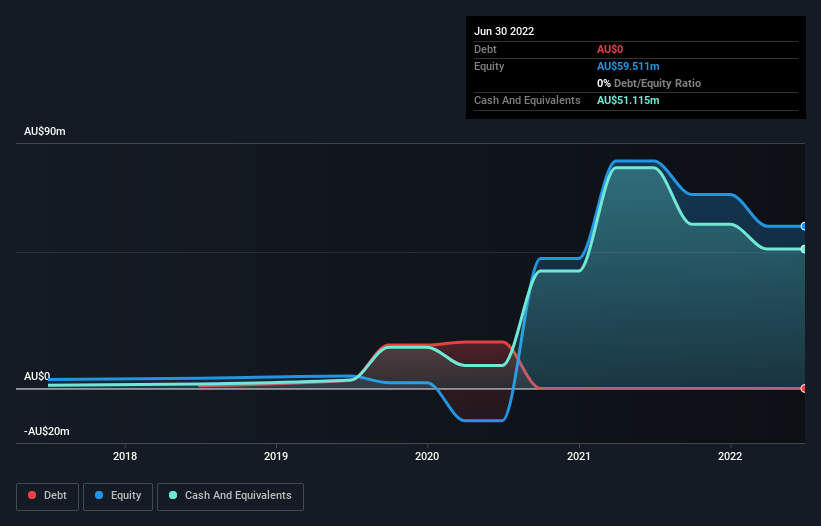This screenshot has width=821, height=526.
Task: Click the teal Cash And Equivalents legend dot
Action: (x=173, y=495)
